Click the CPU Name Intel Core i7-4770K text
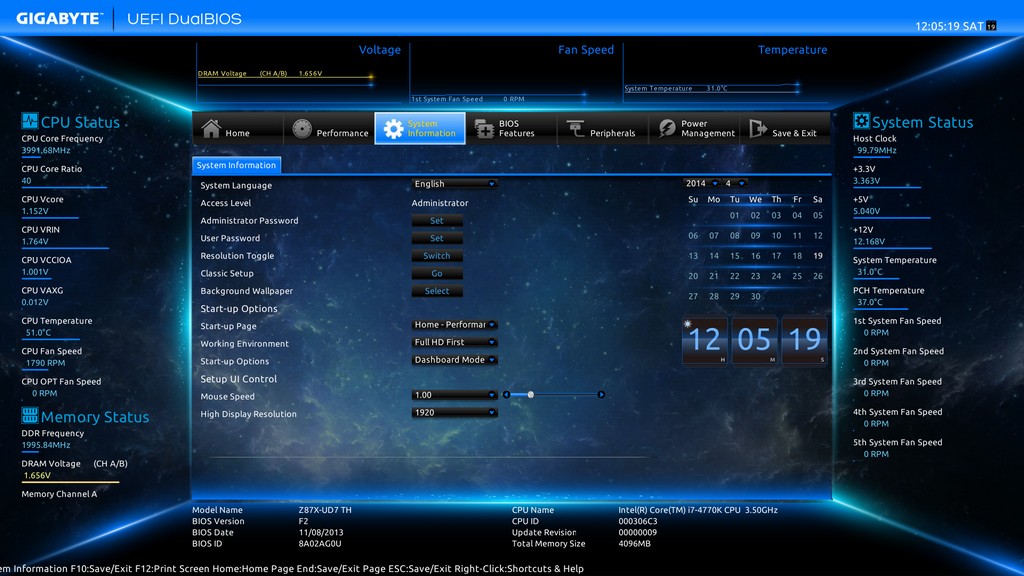Image resolution: width=1024 pixels, height=576 pixels. click(x=698, y=510)
